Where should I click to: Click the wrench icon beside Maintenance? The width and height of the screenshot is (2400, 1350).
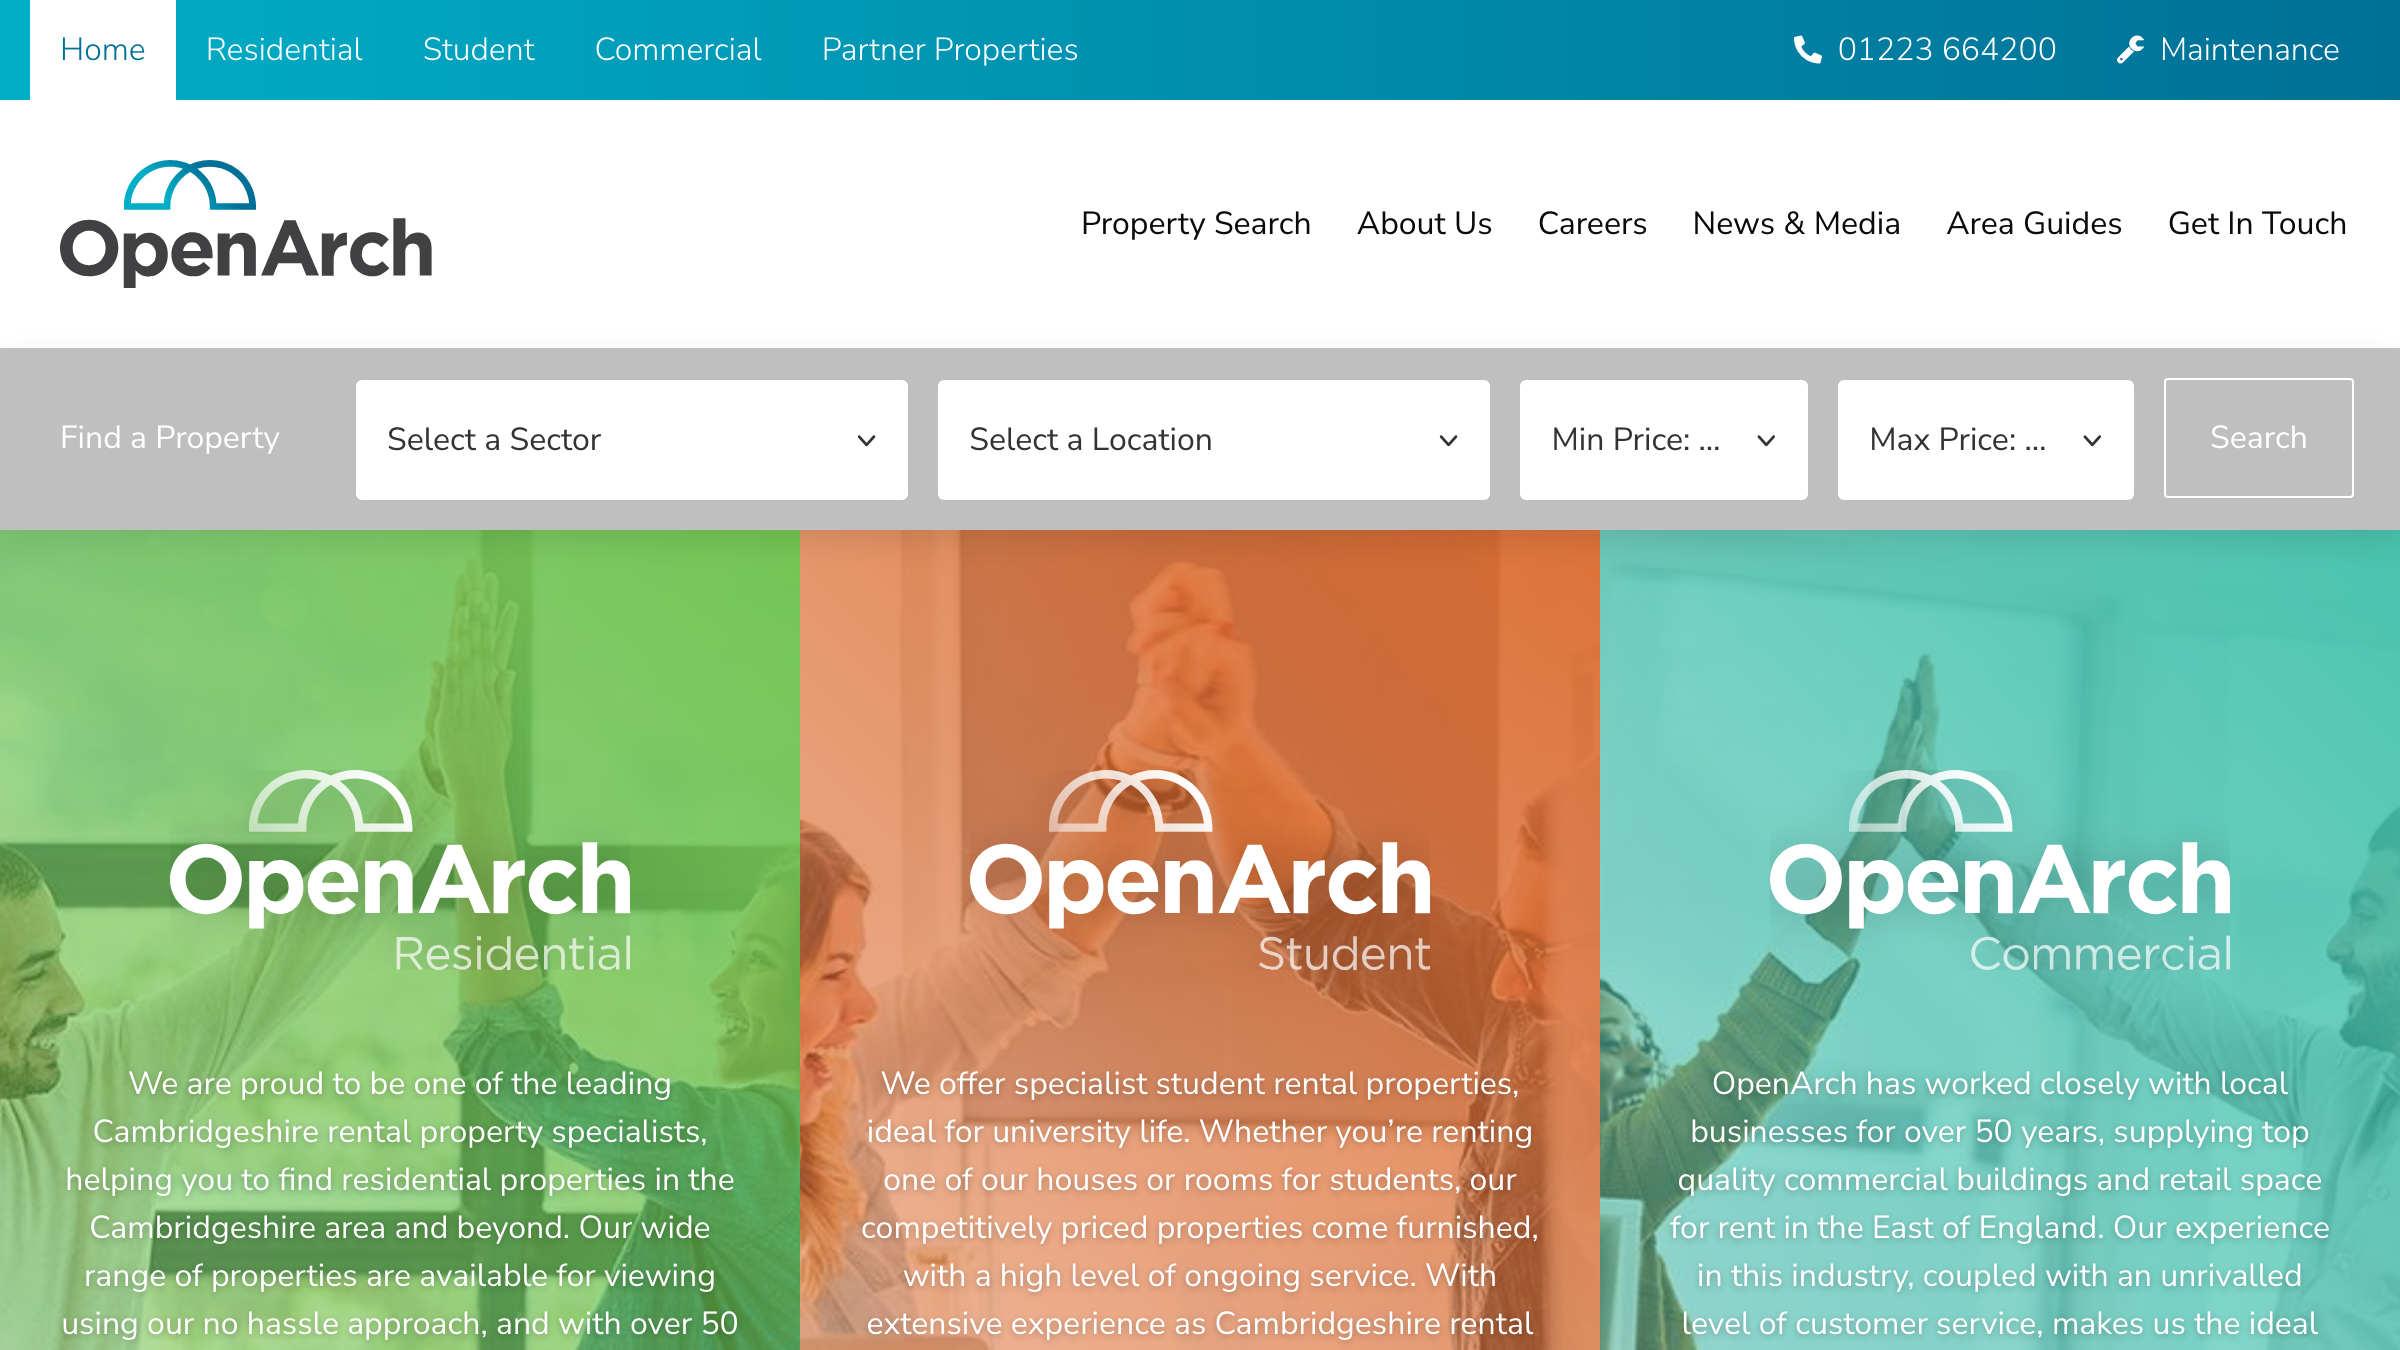click(x=2130, y=49)
